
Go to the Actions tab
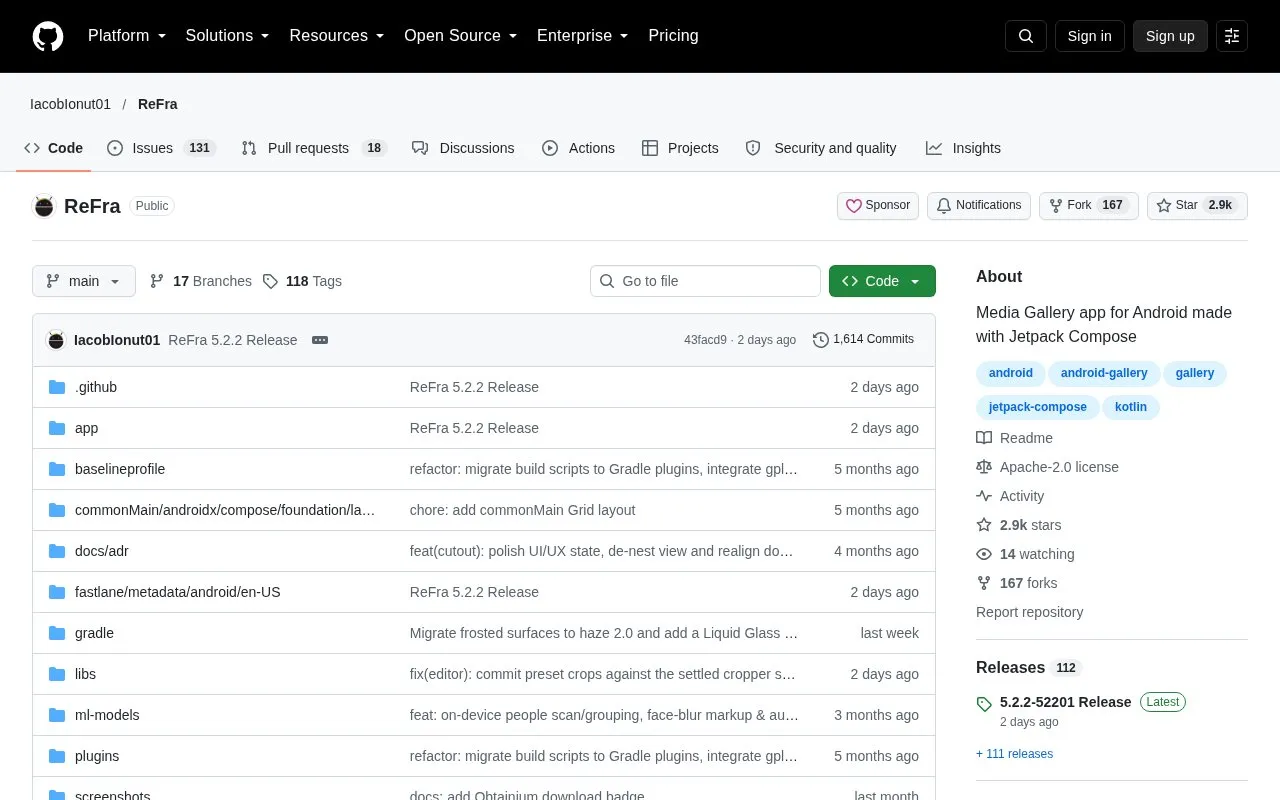579,148
